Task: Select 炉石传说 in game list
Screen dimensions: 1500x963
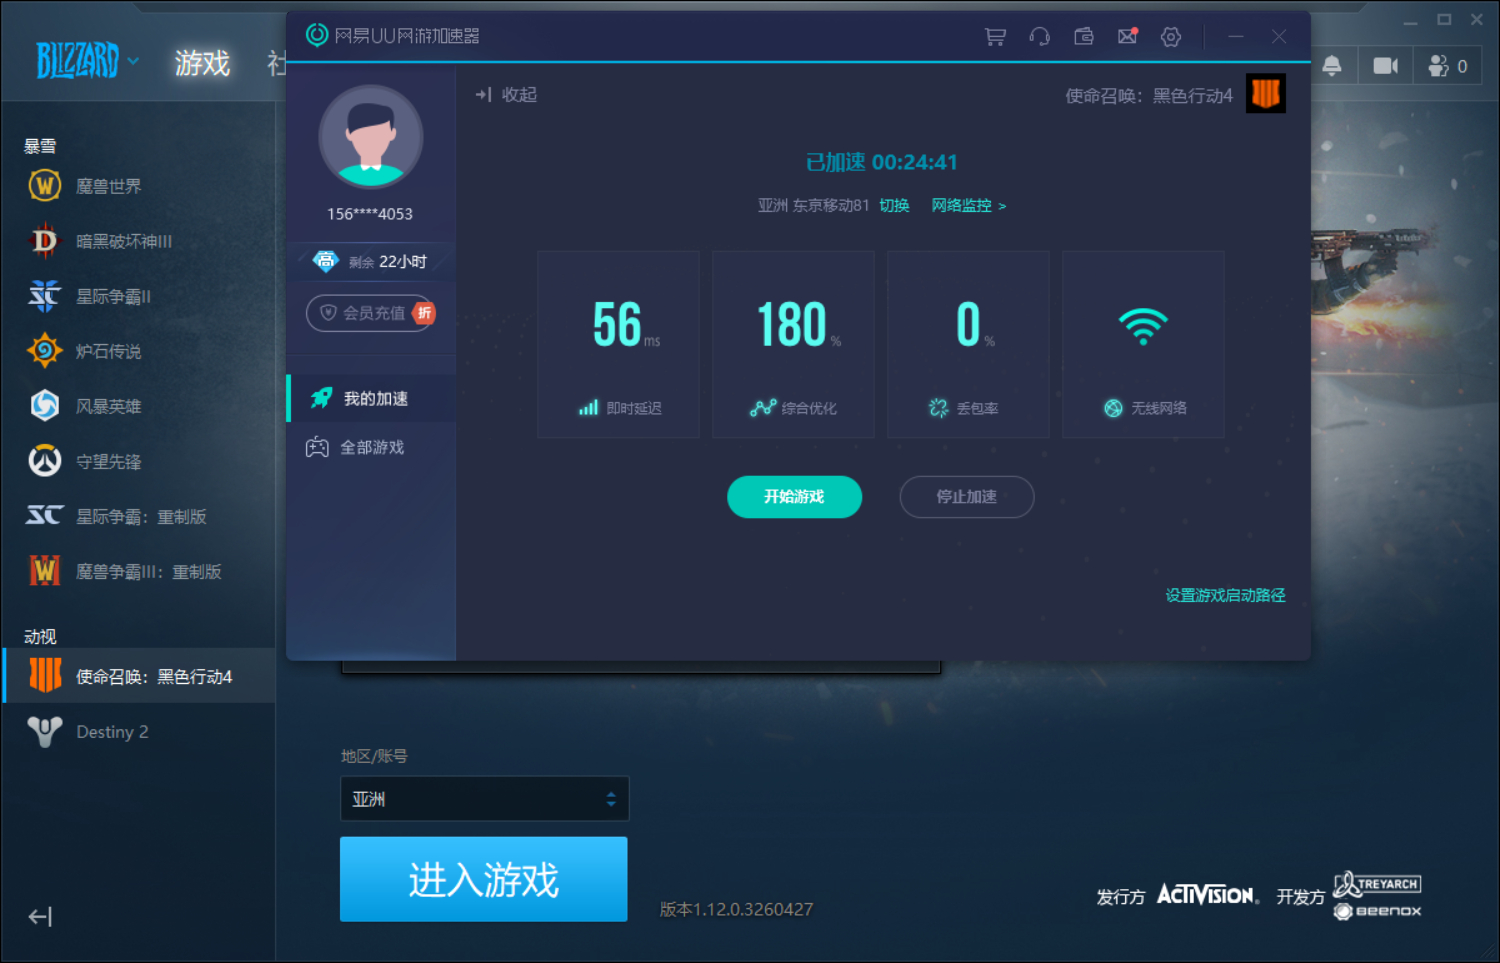Action: point(138,351)
